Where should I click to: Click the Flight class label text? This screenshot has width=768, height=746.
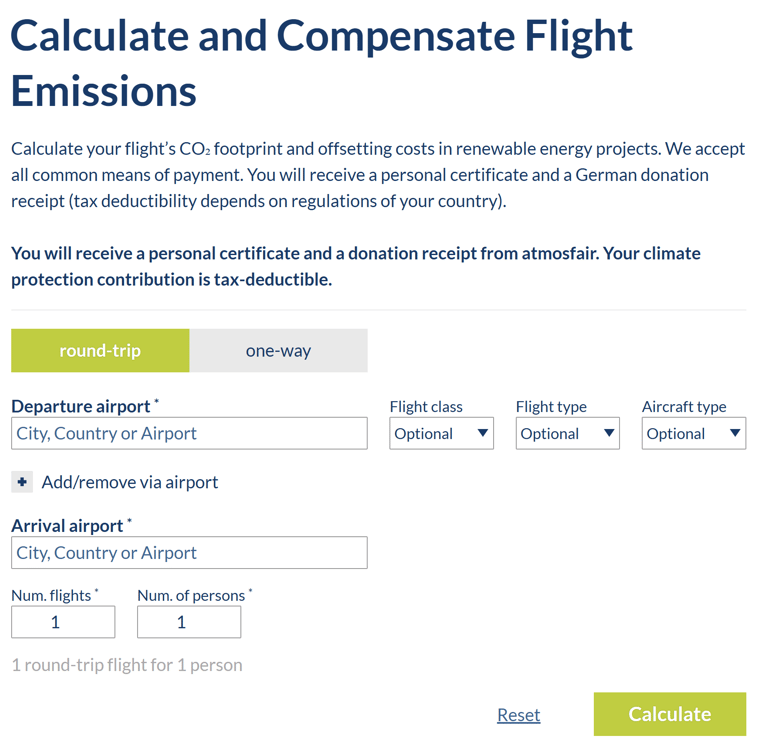[x=426, y=407]
